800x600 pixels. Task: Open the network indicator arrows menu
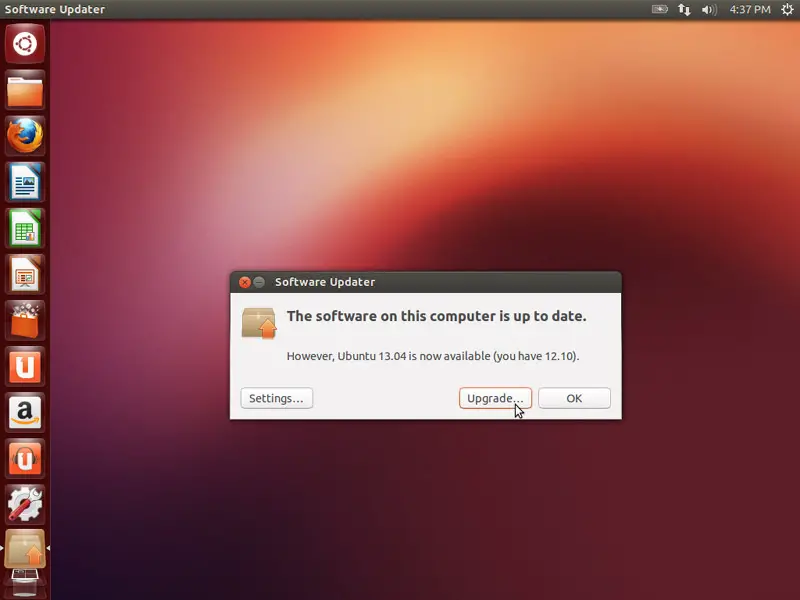[684, 9]
